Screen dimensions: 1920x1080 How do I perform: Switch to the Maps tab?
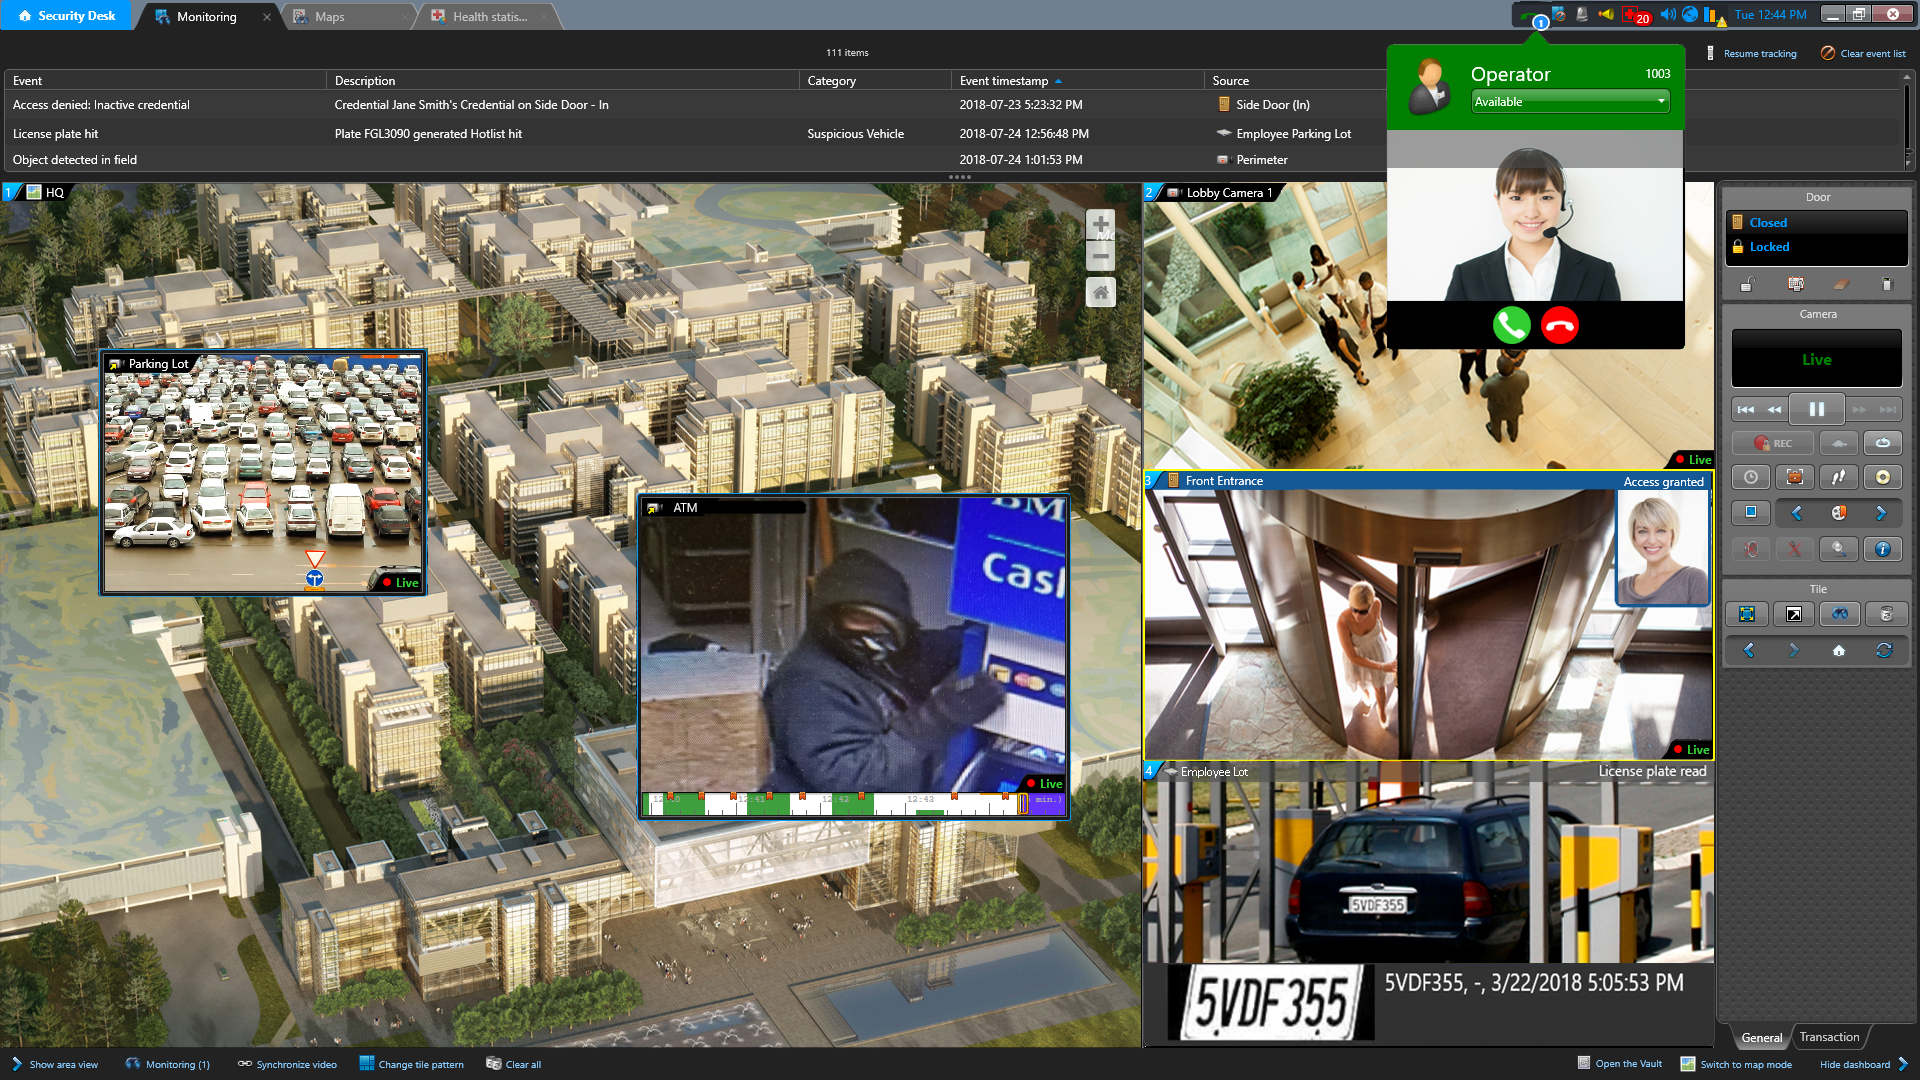[330, 16]
